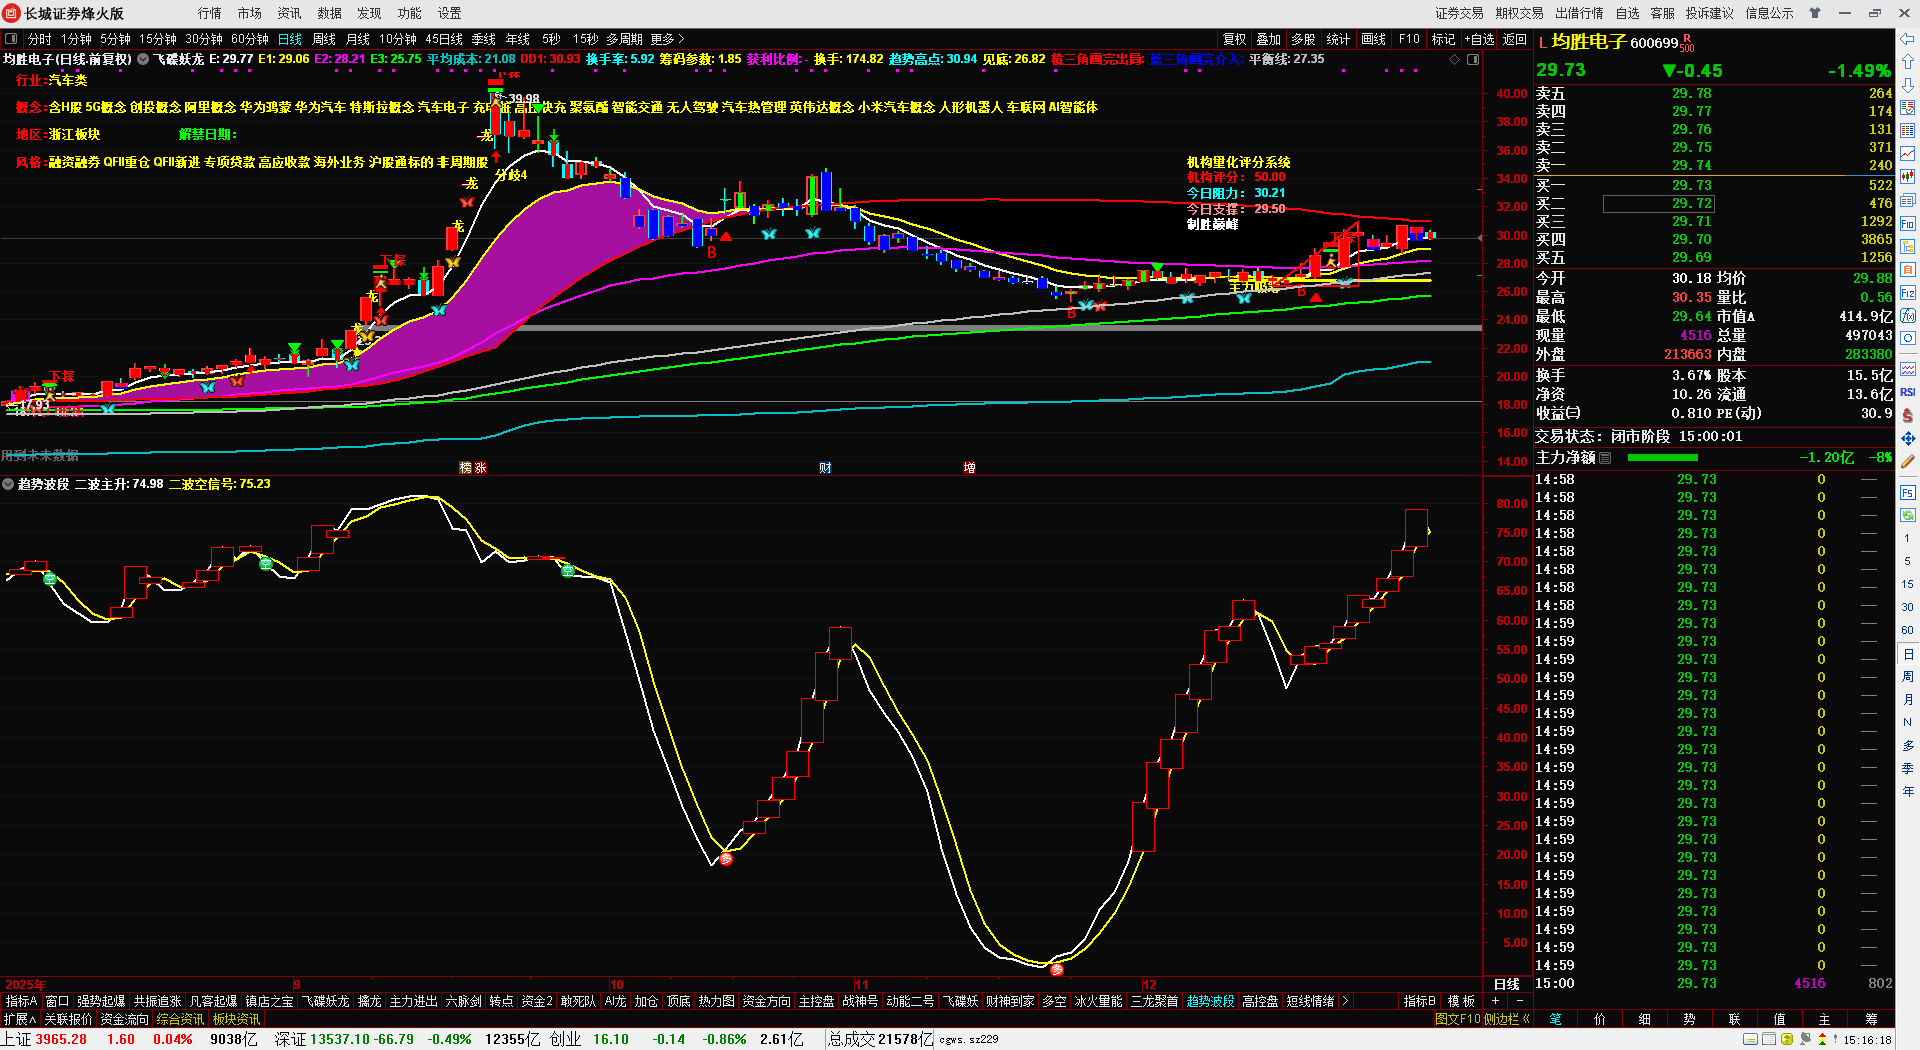Click the list window icon left of 分时
This screenshot has width=1920, height=1050.
pyautogui.click(x=11, y=39)
